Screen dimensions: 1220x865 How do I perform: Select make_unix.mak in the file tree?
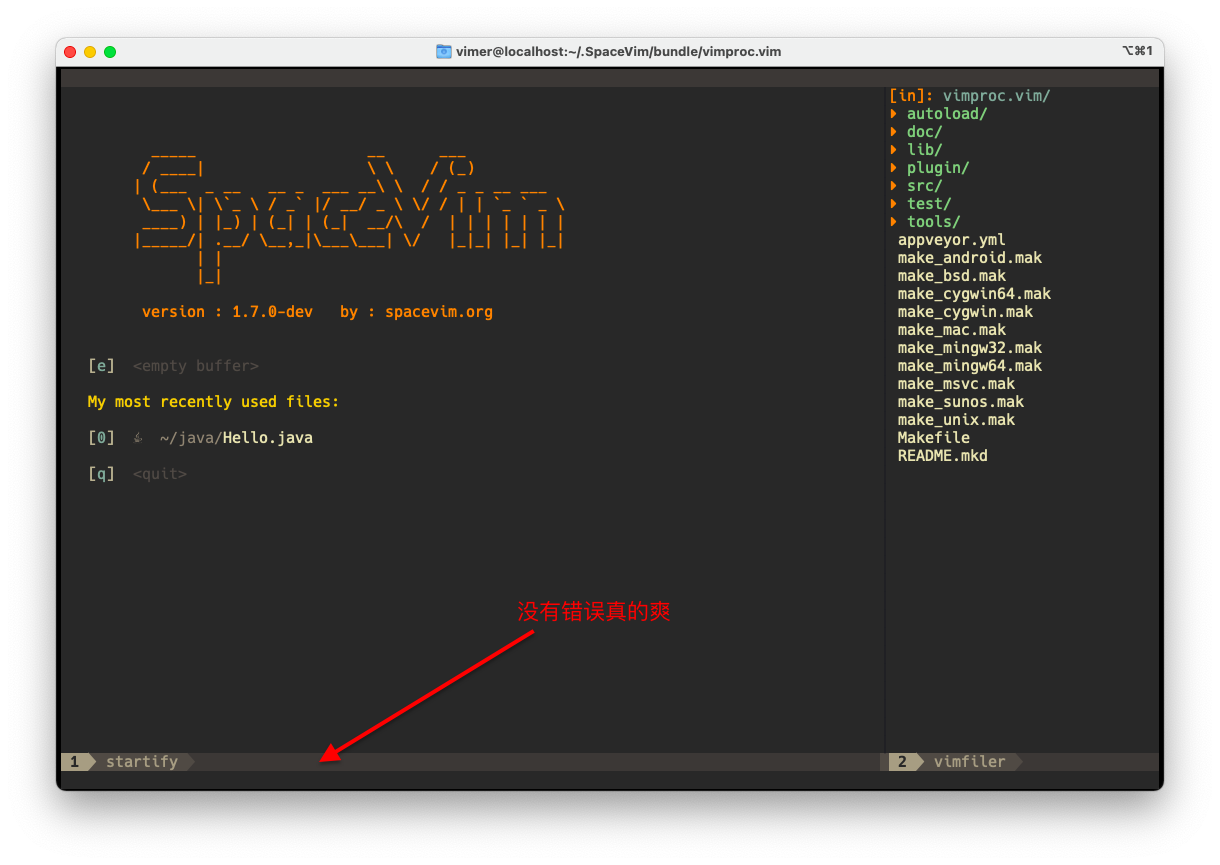click(x=956, y=420)
